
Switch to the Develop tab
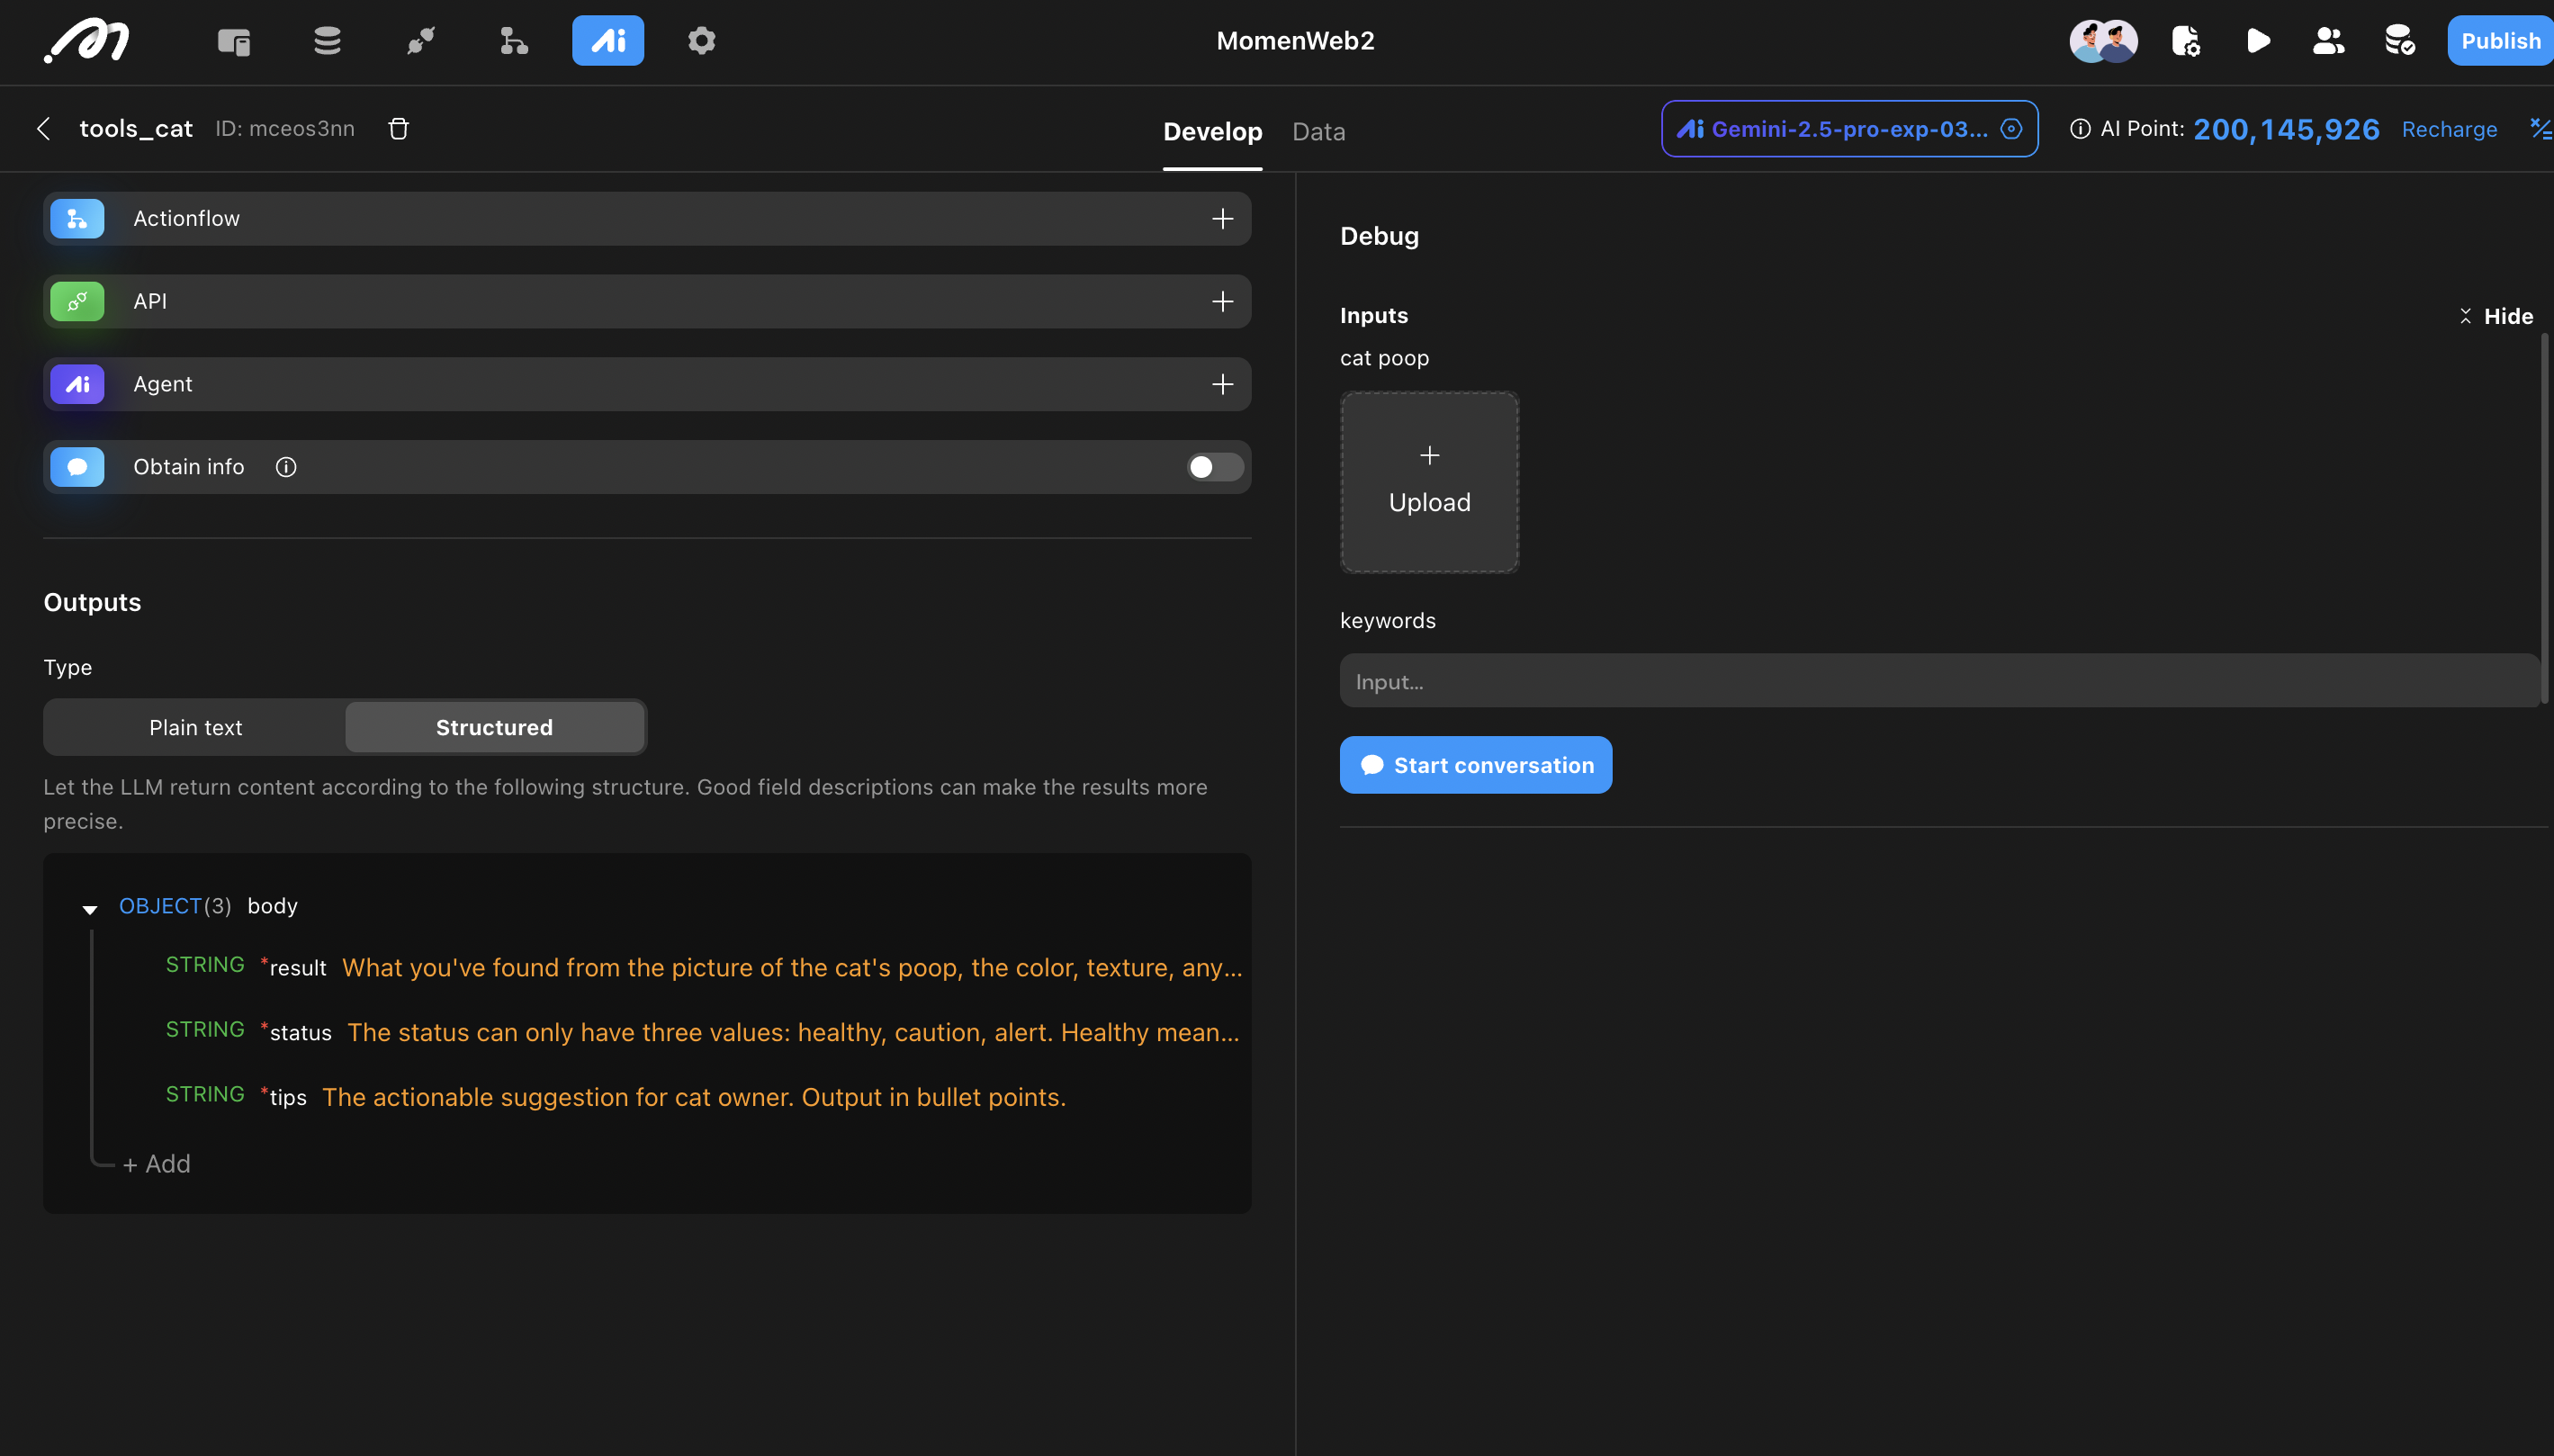1212,131
